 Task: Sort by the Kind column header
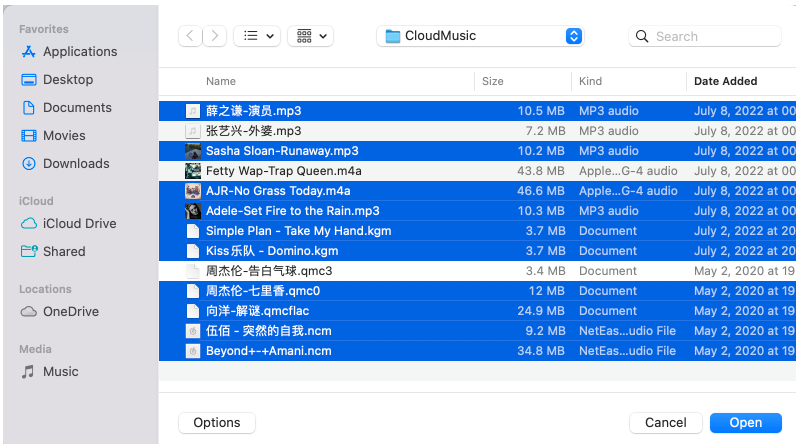pyautogui.click(x=590, y=81)
